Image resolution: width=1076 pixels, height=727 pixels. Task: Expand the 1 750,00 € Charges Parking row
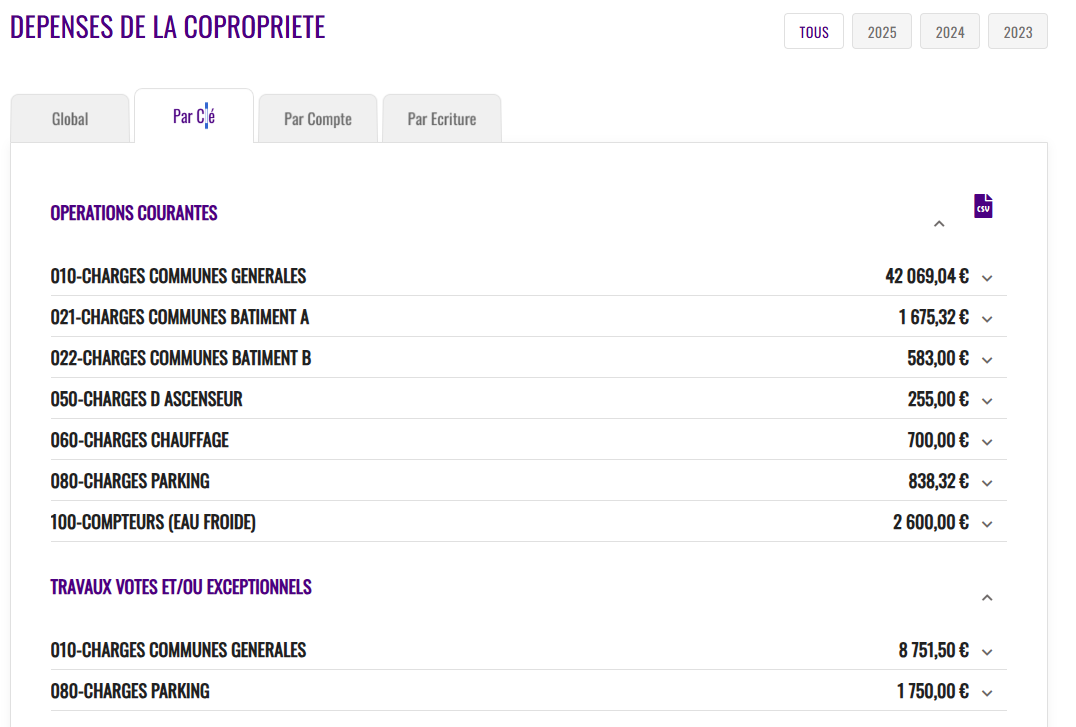pos(987,693)
